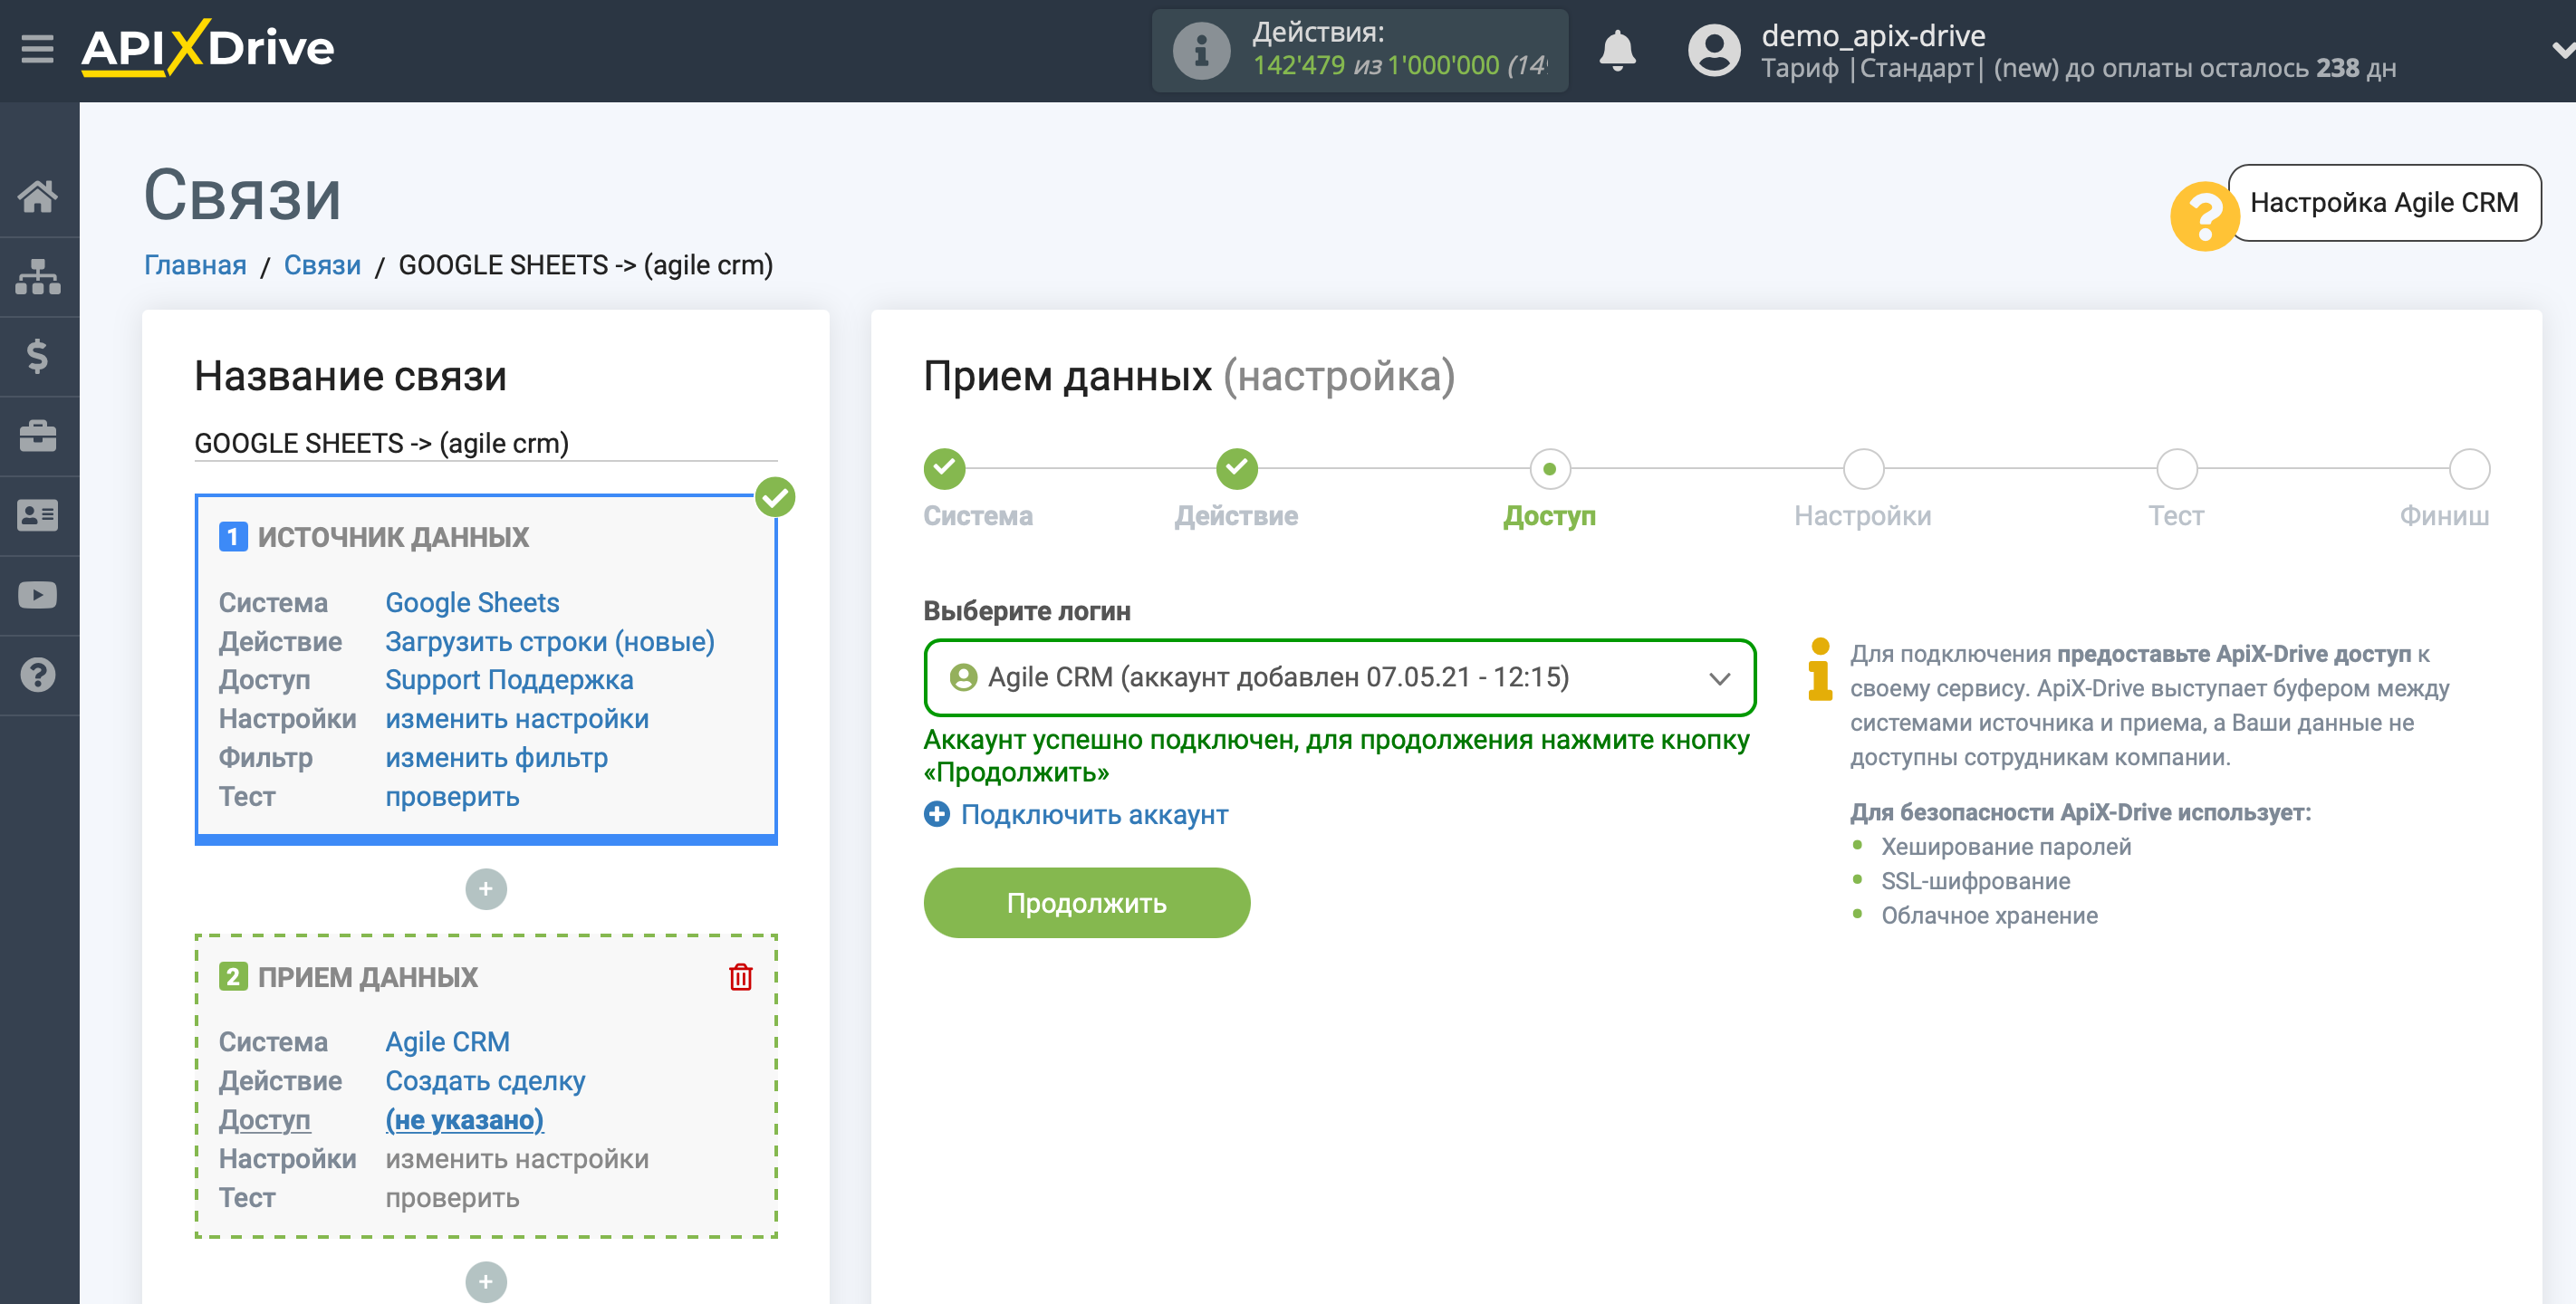Click the plus button between data blocks
Image resolution: width=2576 pixels, height=1304 pixels.
tap(485, 888)
